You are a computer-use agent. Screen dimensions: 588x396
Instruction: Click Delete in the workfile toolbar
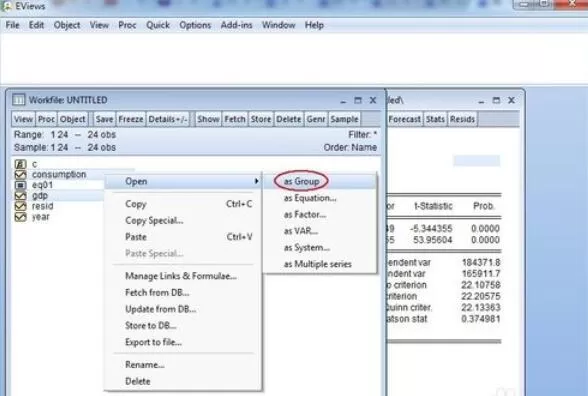[289, 119]
